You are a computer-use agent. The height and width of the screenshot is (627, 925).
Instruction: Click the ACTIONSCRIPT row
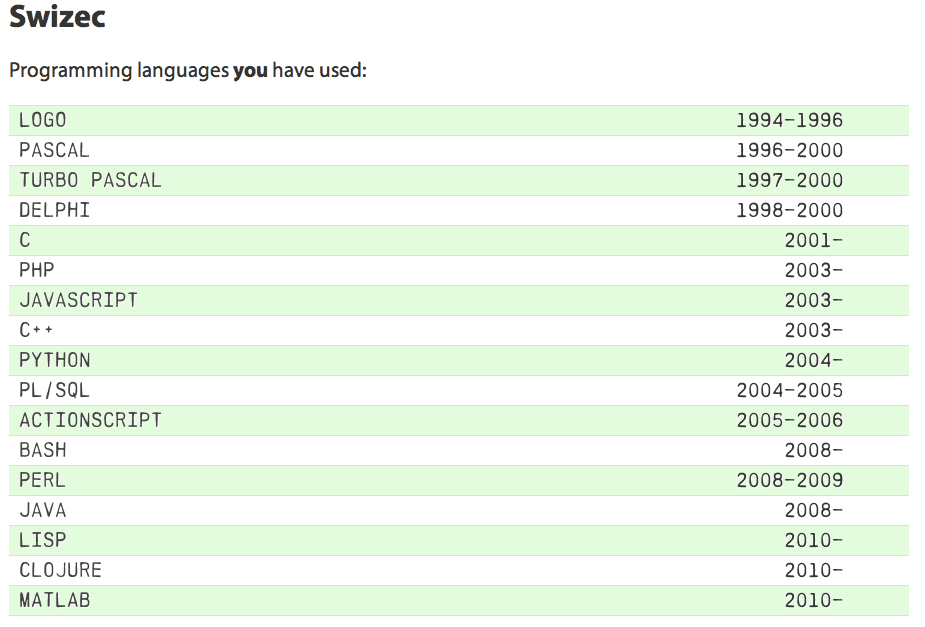point(459,421)
